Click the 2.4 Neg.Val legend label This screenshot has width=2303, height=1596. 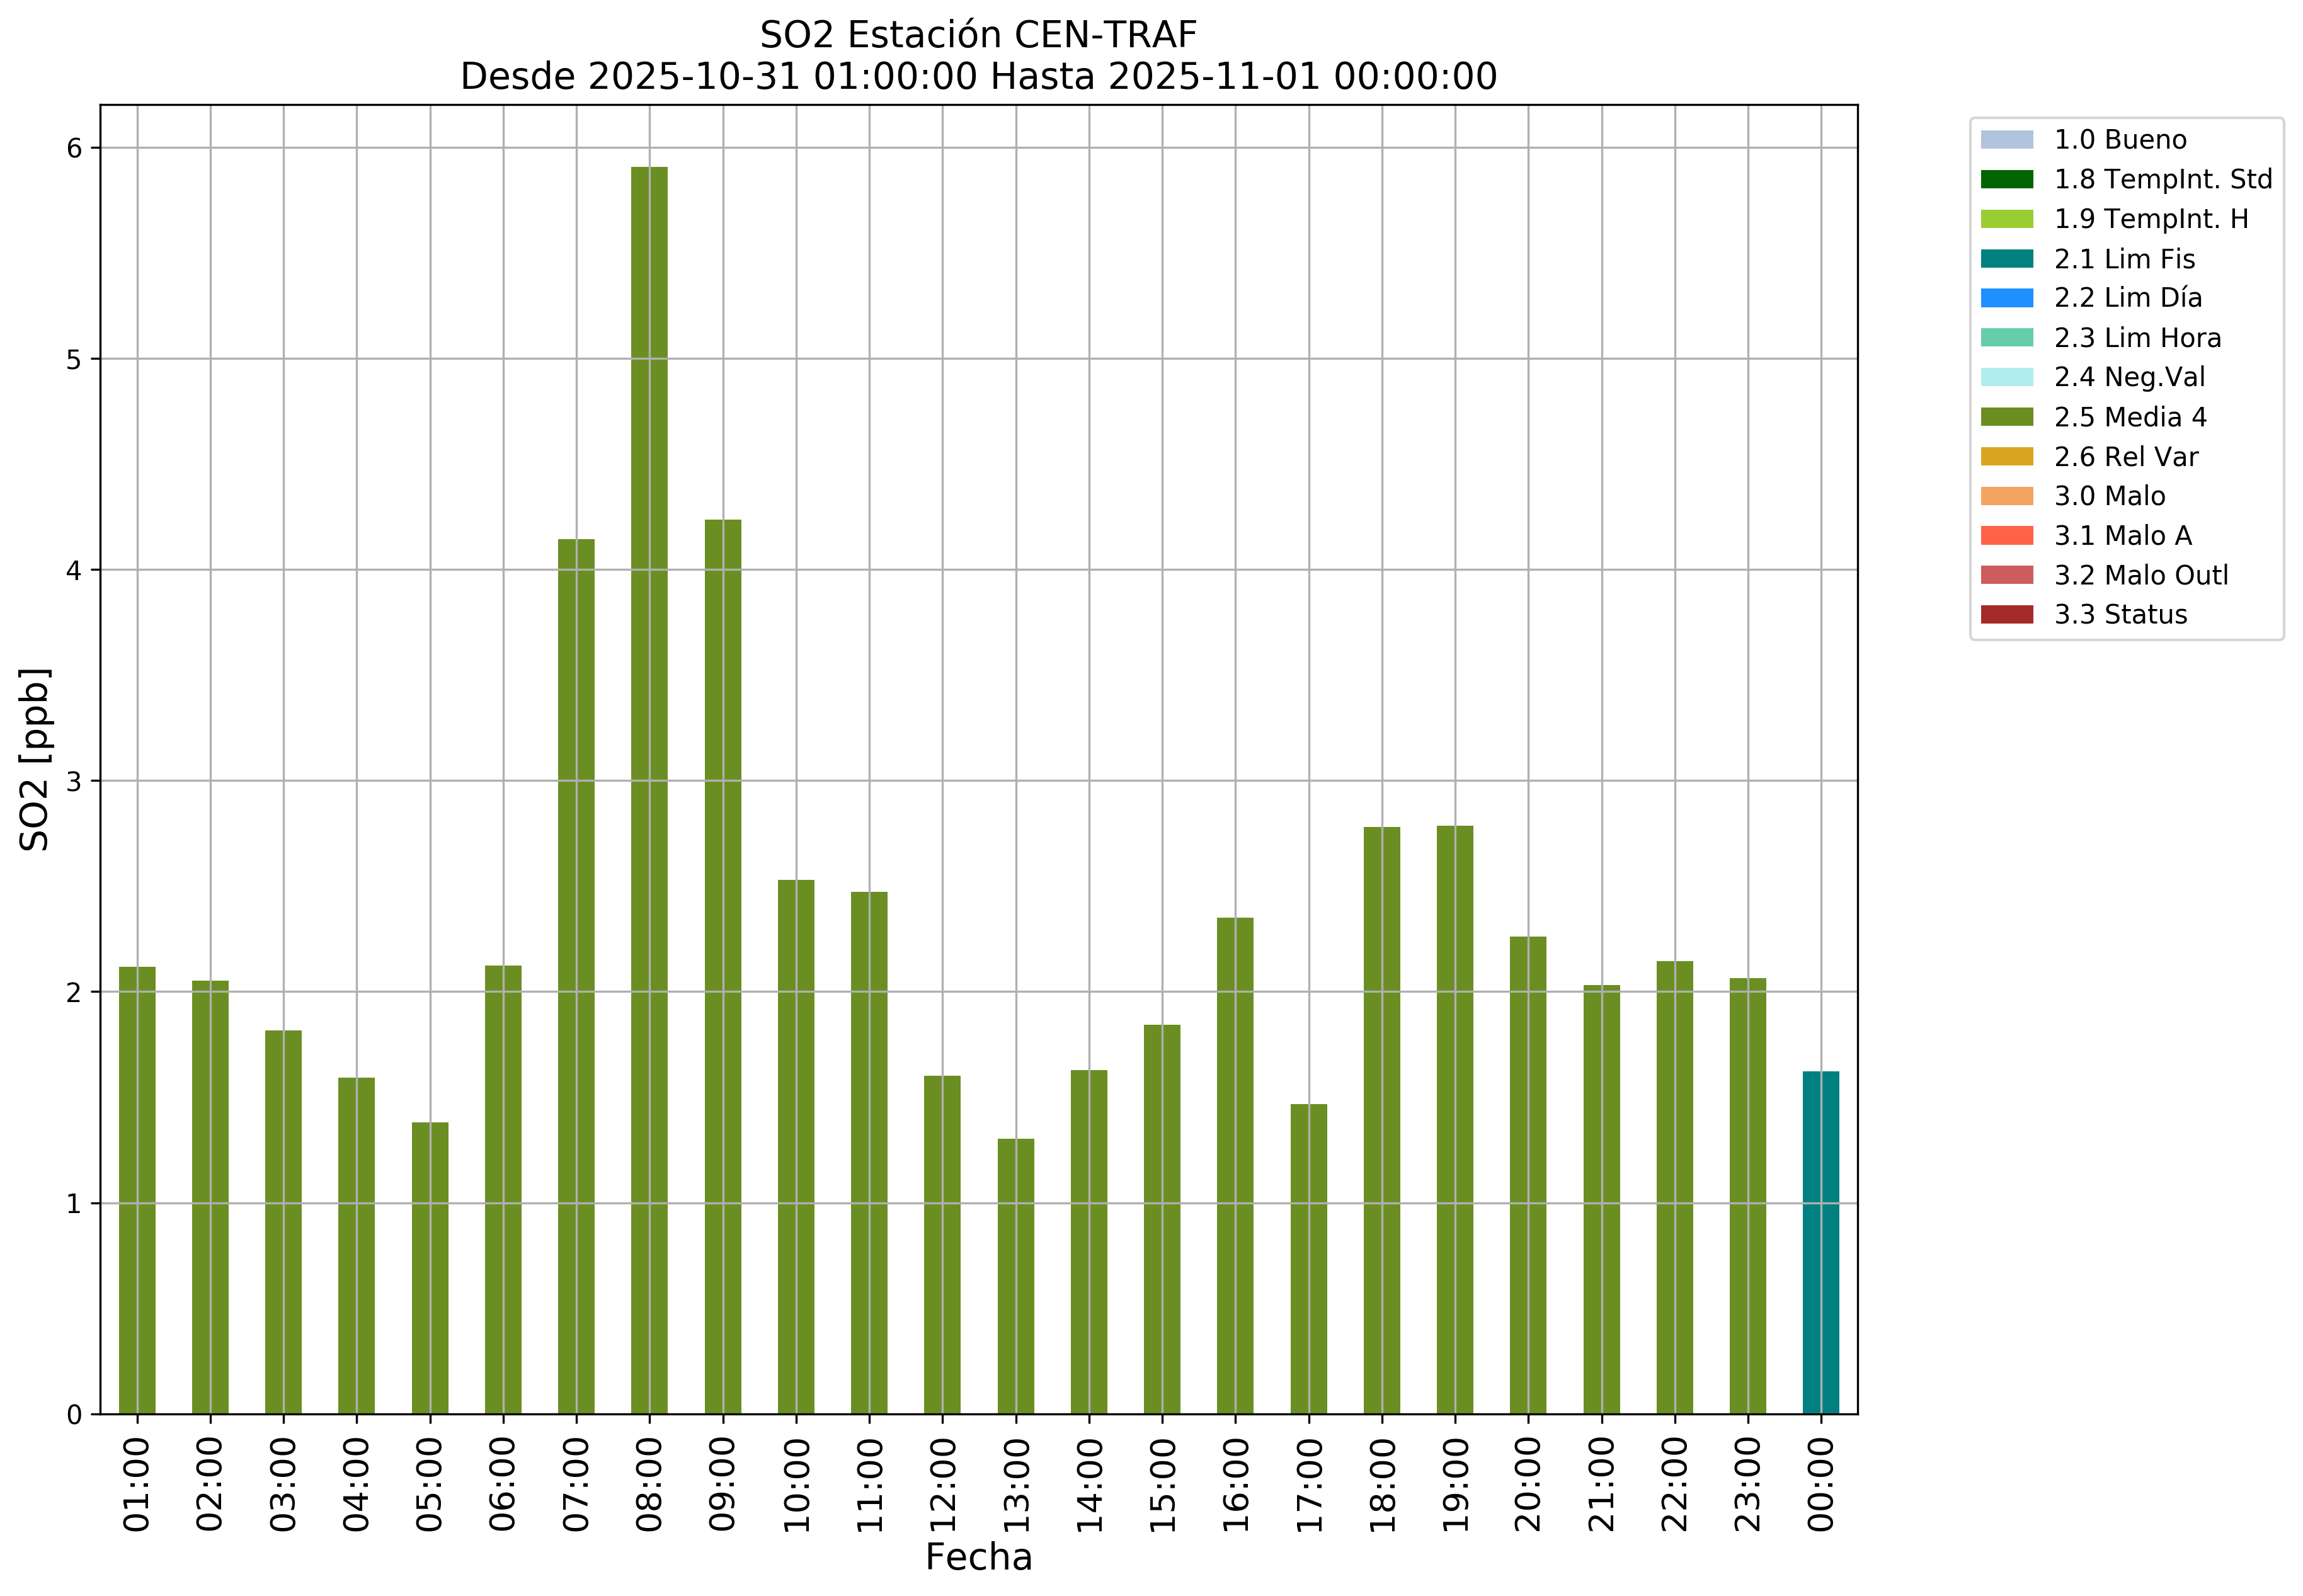(x=2129, y=377)
